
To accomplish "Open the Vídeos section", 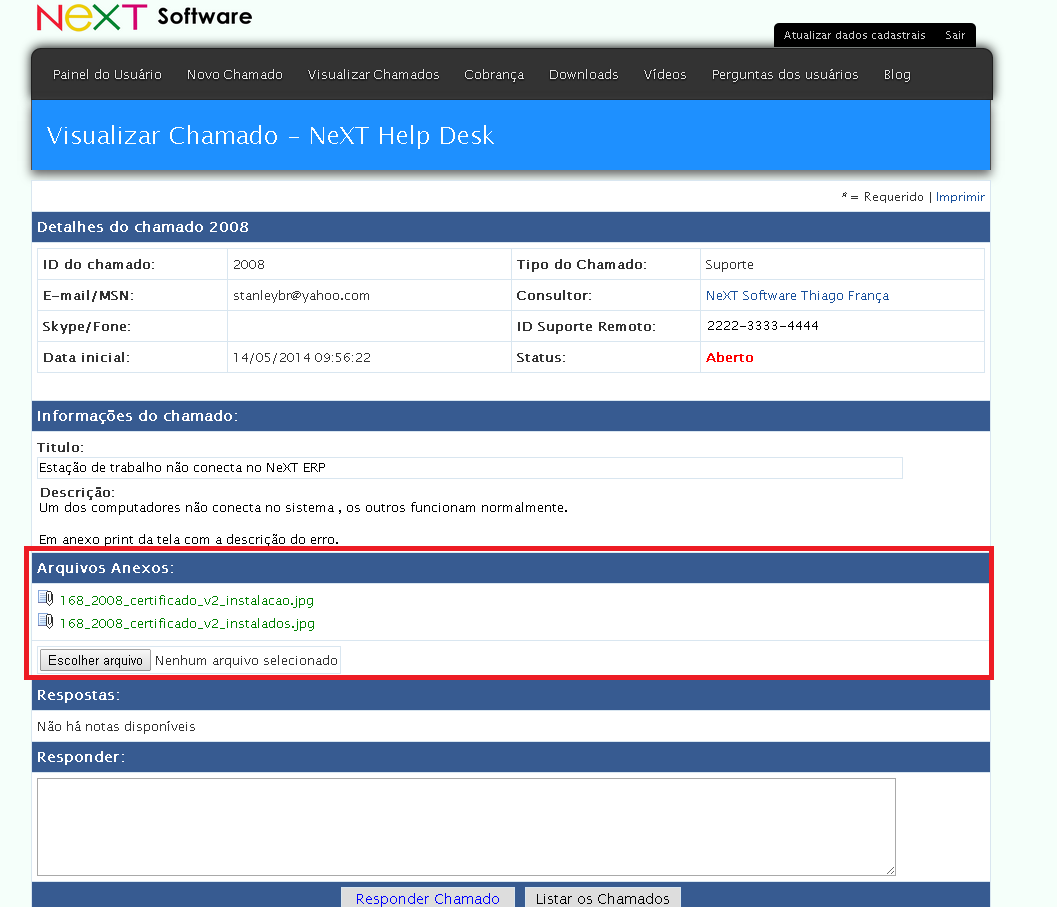I will click(664, 74).
